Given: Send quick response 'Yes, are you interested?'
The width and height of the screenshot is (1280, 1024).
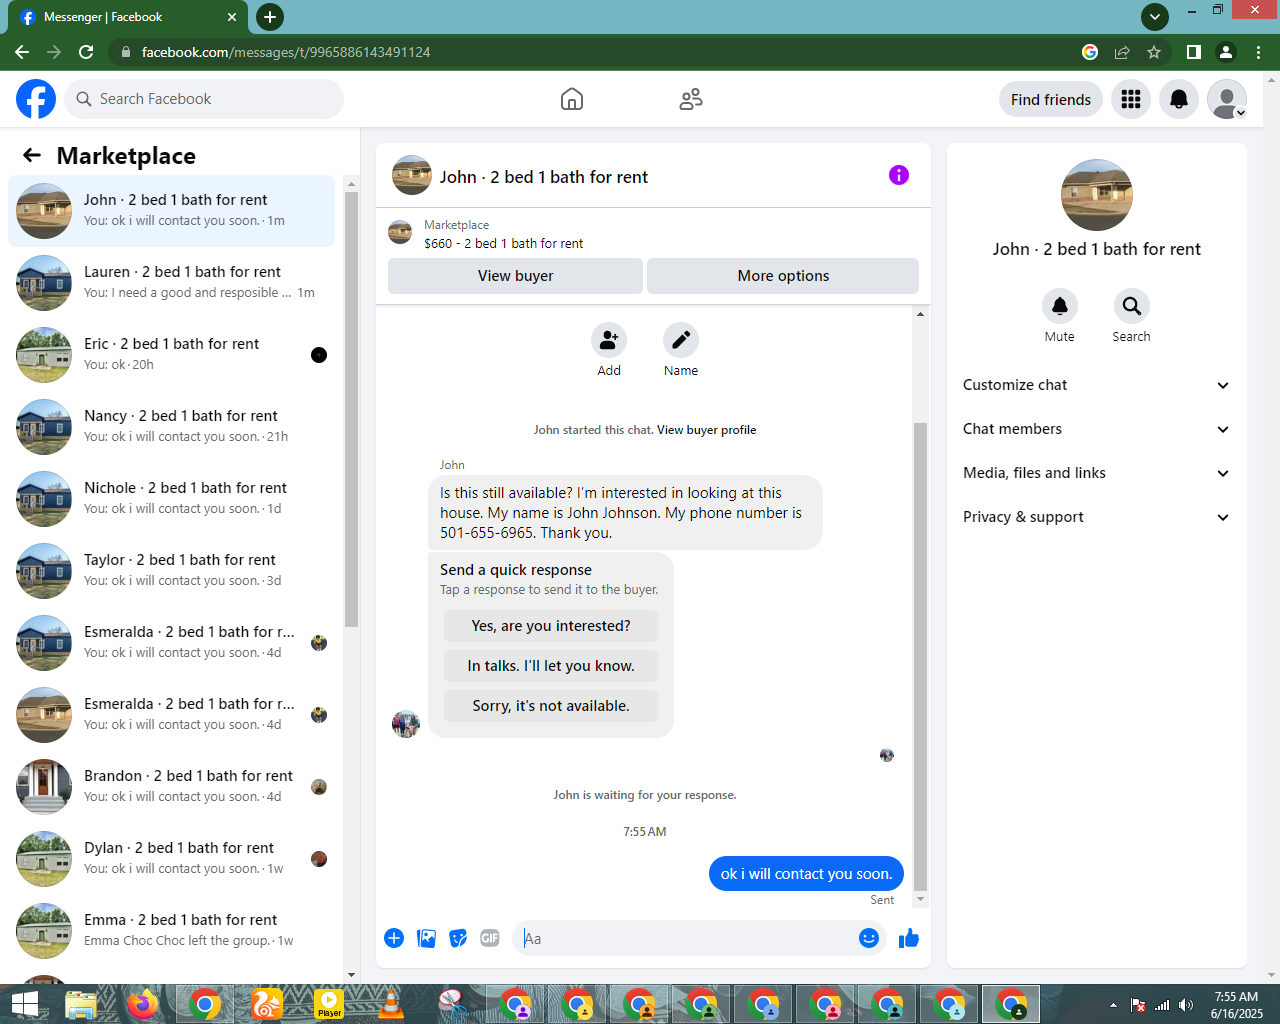Looking at the screenshot, I should click(x=551, y=626).
